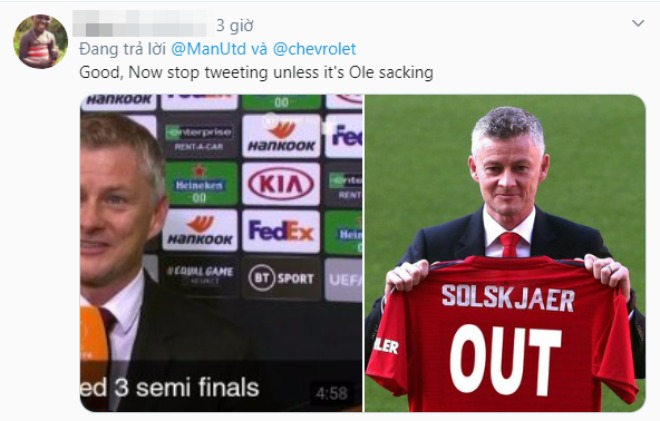Open the @chevrolet mention link
Screen dimensions: 660x421
pyautogui.click(x=314, y=49)
